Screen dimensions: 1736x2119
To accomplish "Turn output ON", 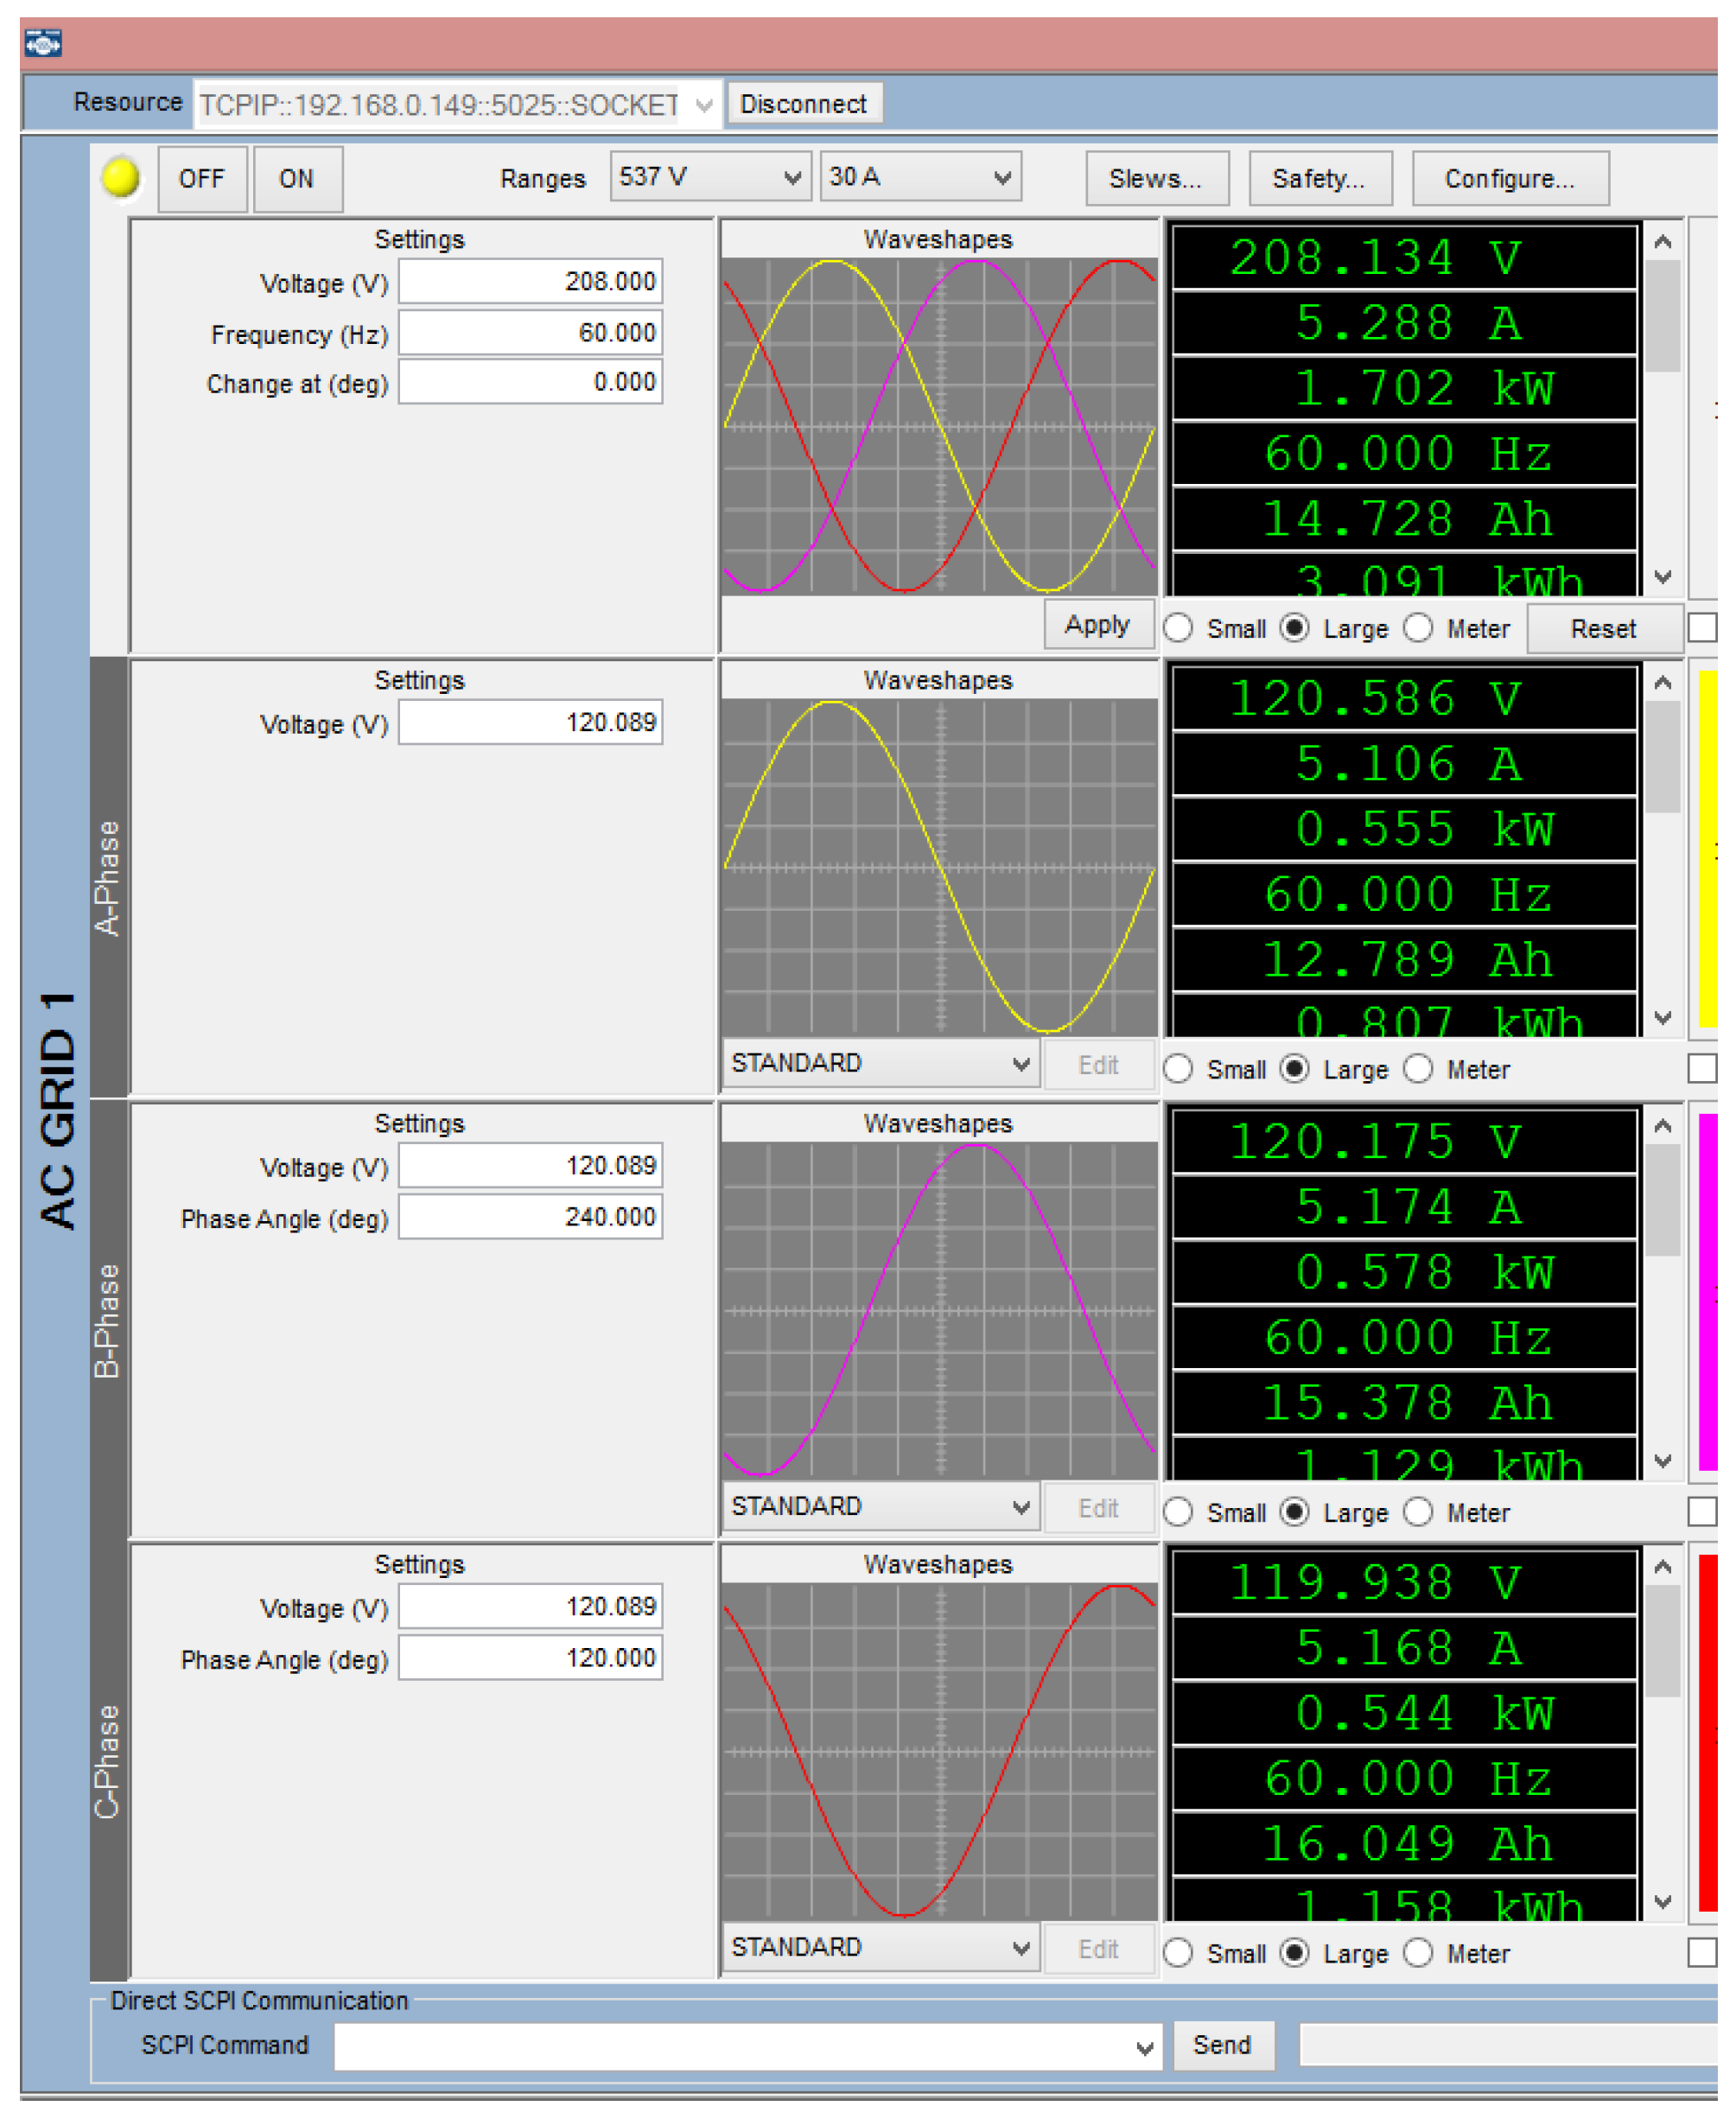I will tap(297, 179).
